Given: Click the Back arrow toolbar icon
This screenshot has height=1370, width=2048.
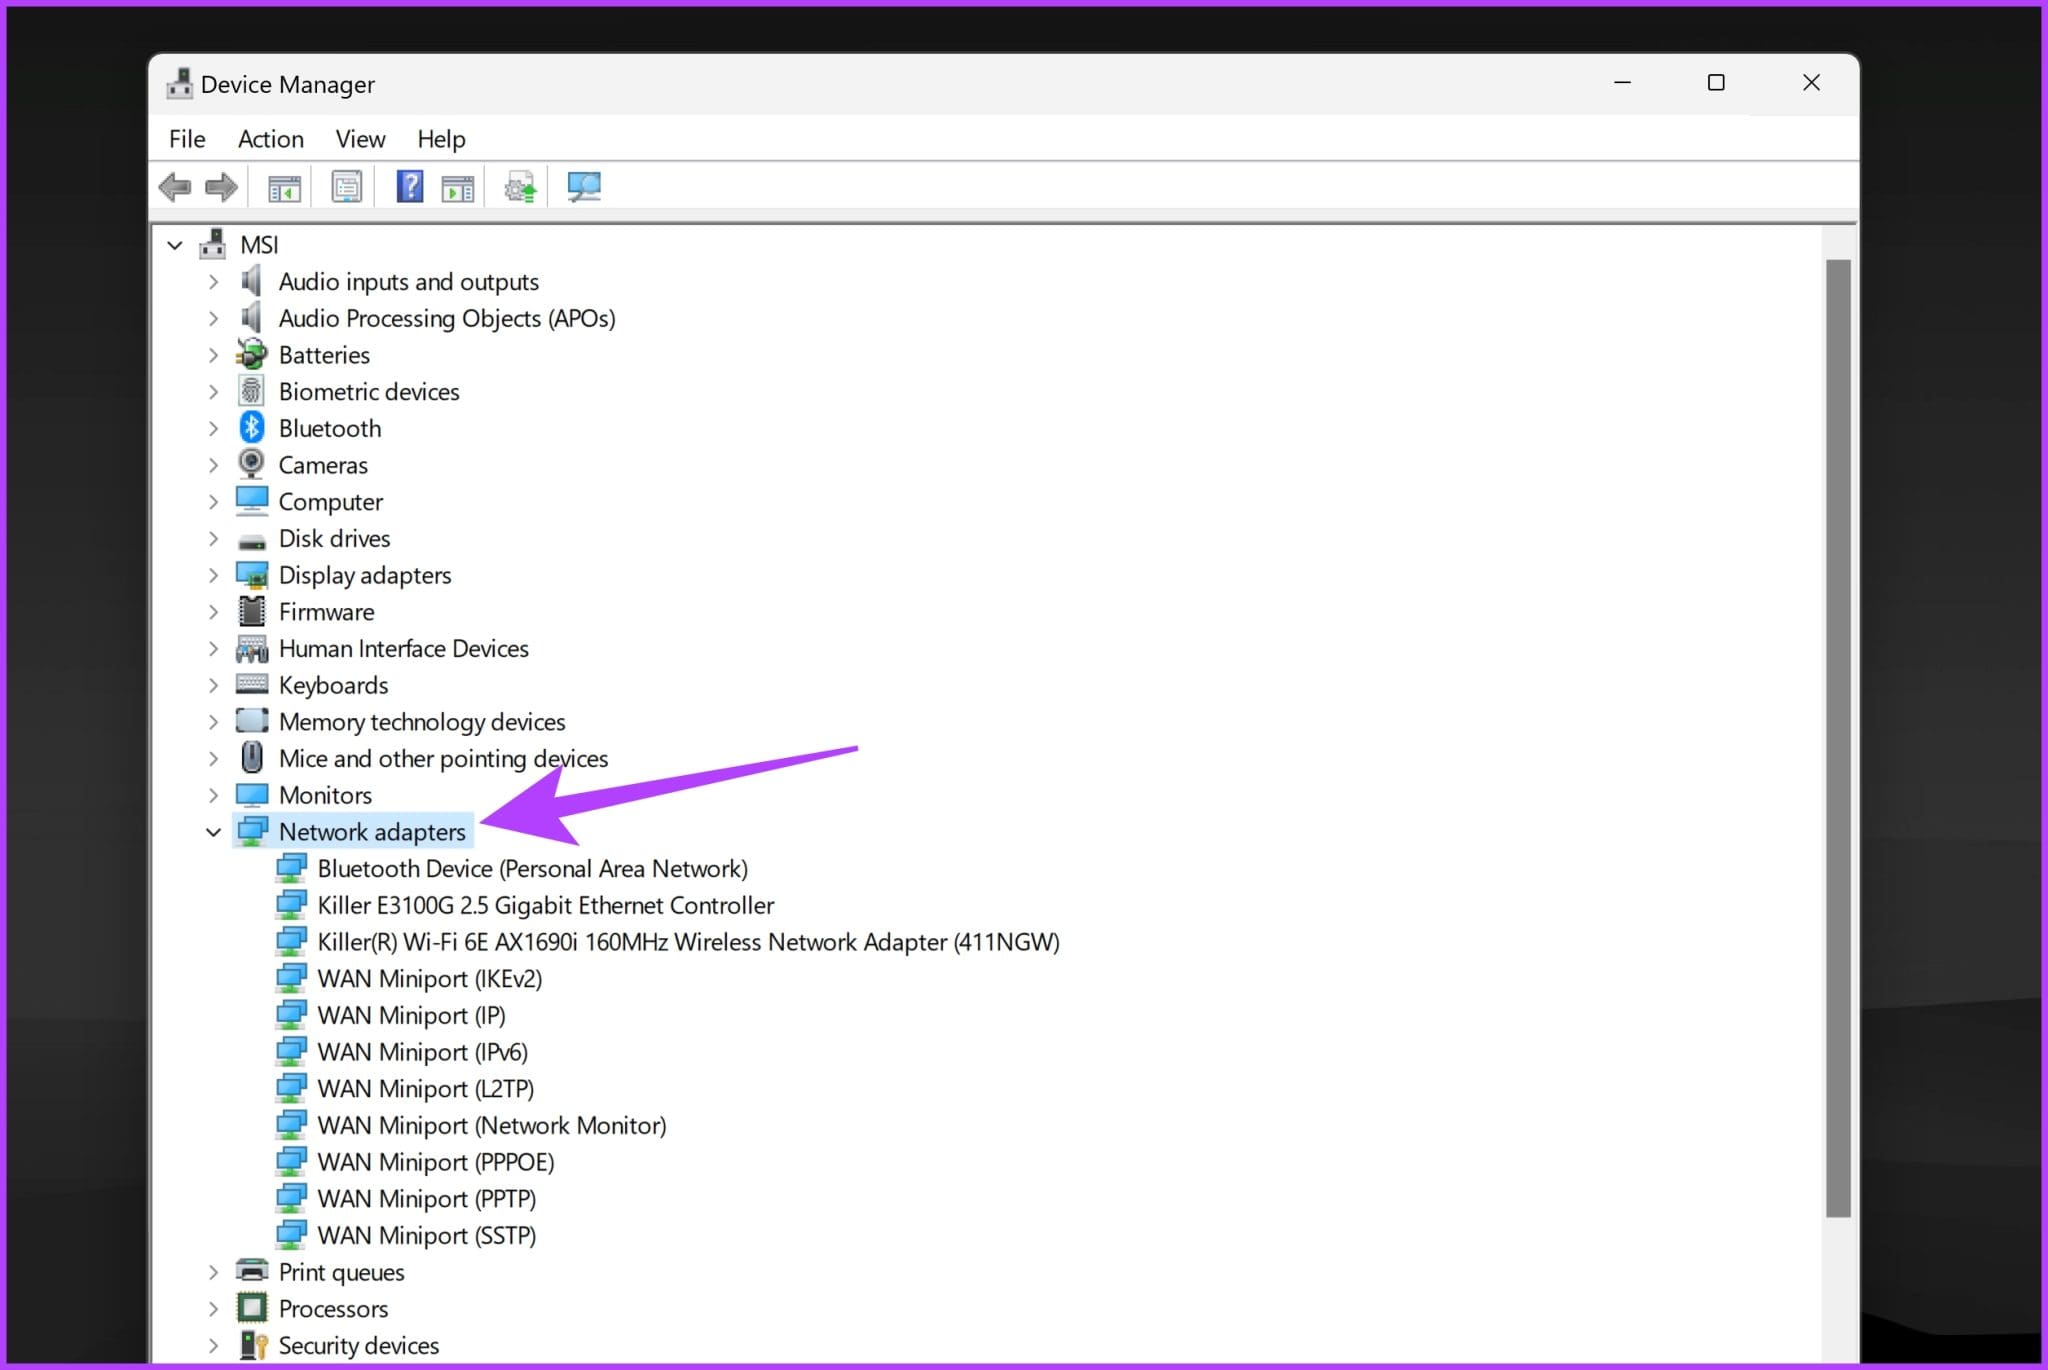Looking at the screenshot, I should click(x=175, y=187).
